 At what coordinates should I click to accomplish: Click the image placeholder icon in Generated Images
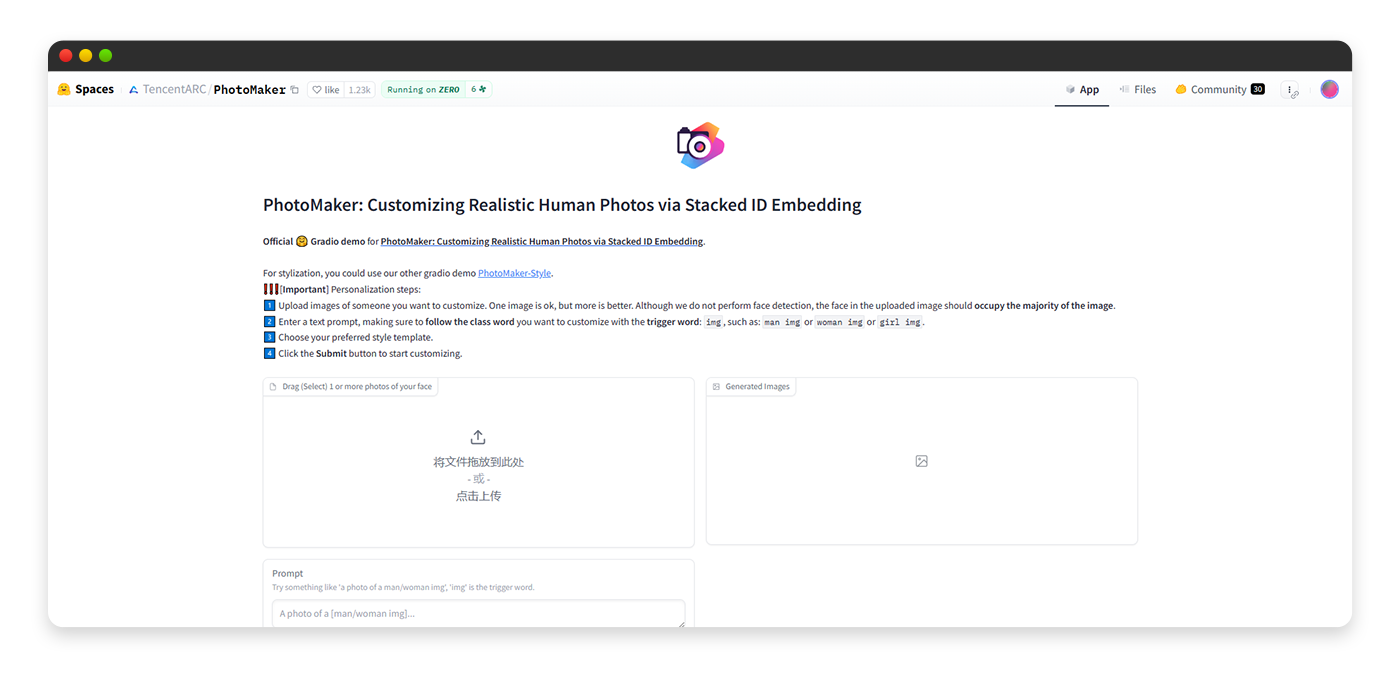(x=922, y=461)
